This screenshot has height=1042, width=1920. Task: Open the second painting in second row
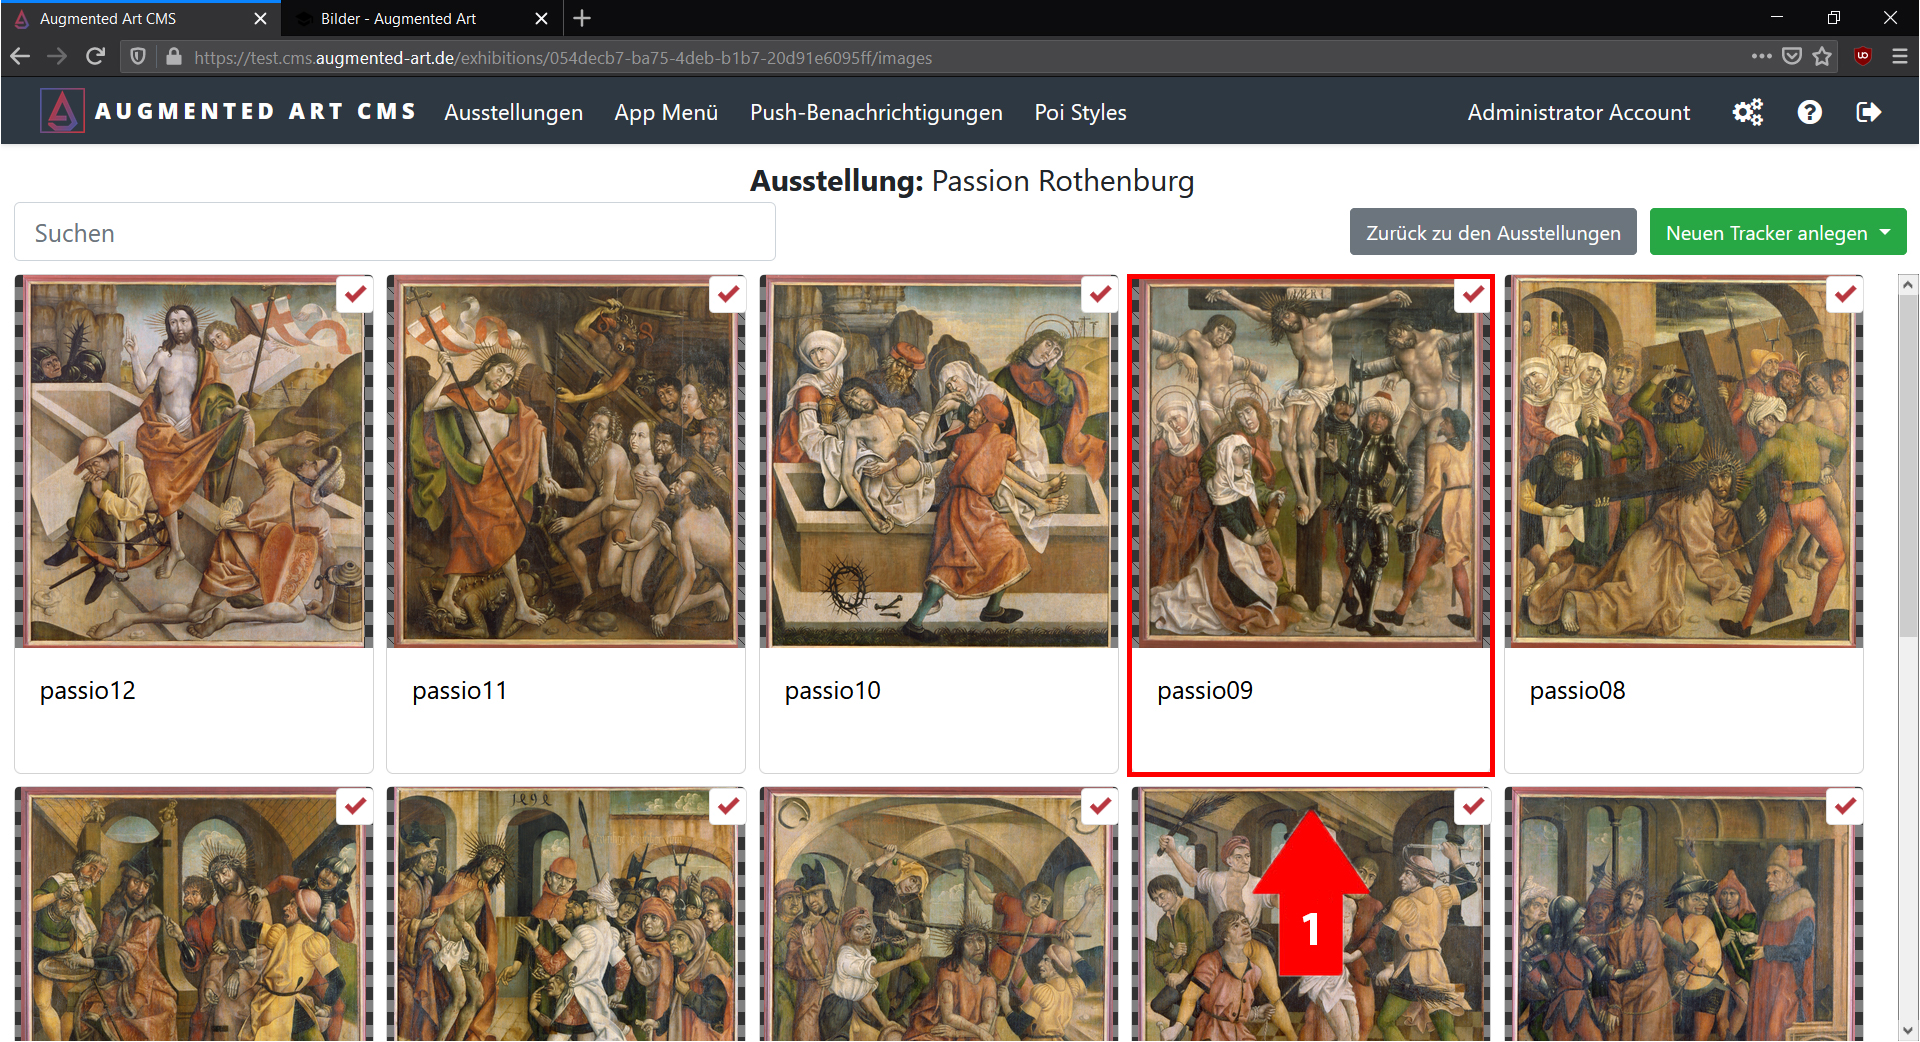(x=566, y=915)
